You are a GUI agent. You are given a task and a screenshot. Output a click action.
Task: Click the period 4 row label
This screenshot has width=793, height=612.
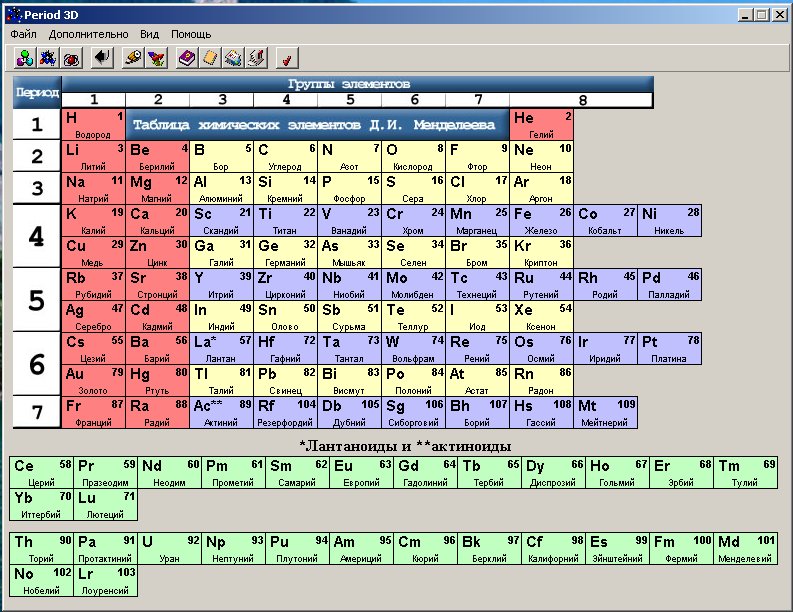36,236
